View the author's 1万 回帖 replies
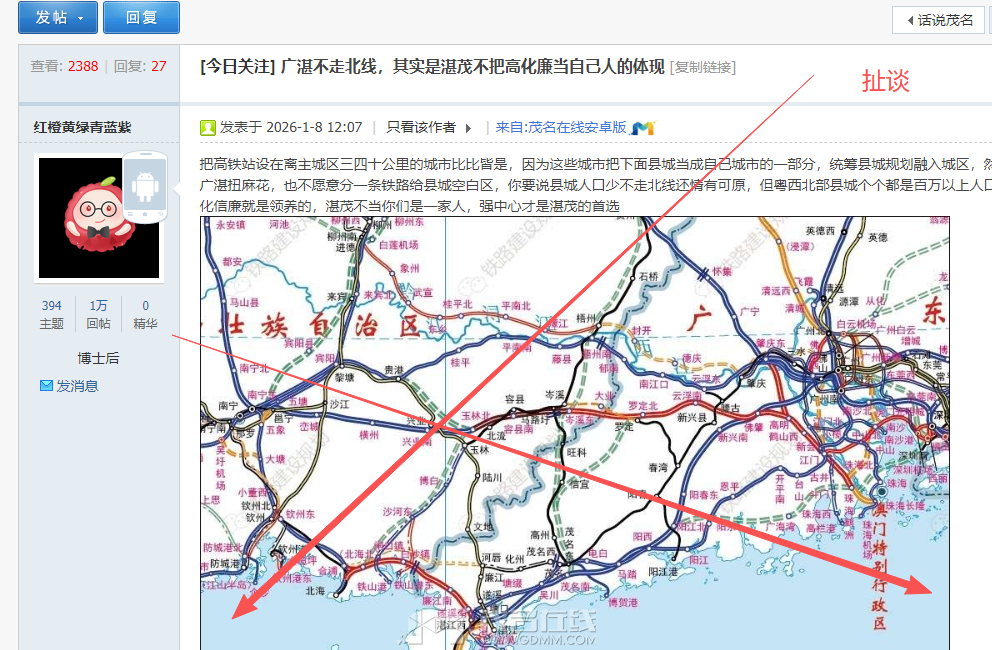992x650 pixels. [98, 314]
